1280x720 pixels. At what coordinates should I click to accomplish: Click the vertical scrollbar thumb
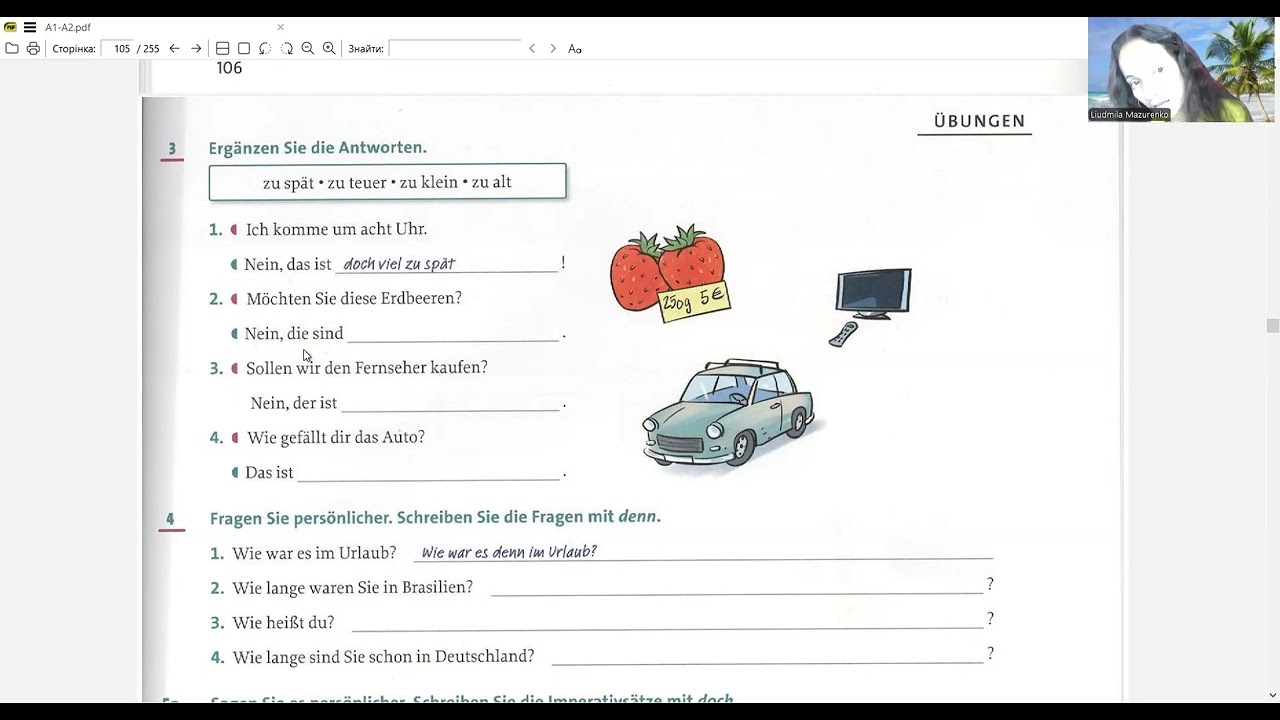click(1272, 326)
